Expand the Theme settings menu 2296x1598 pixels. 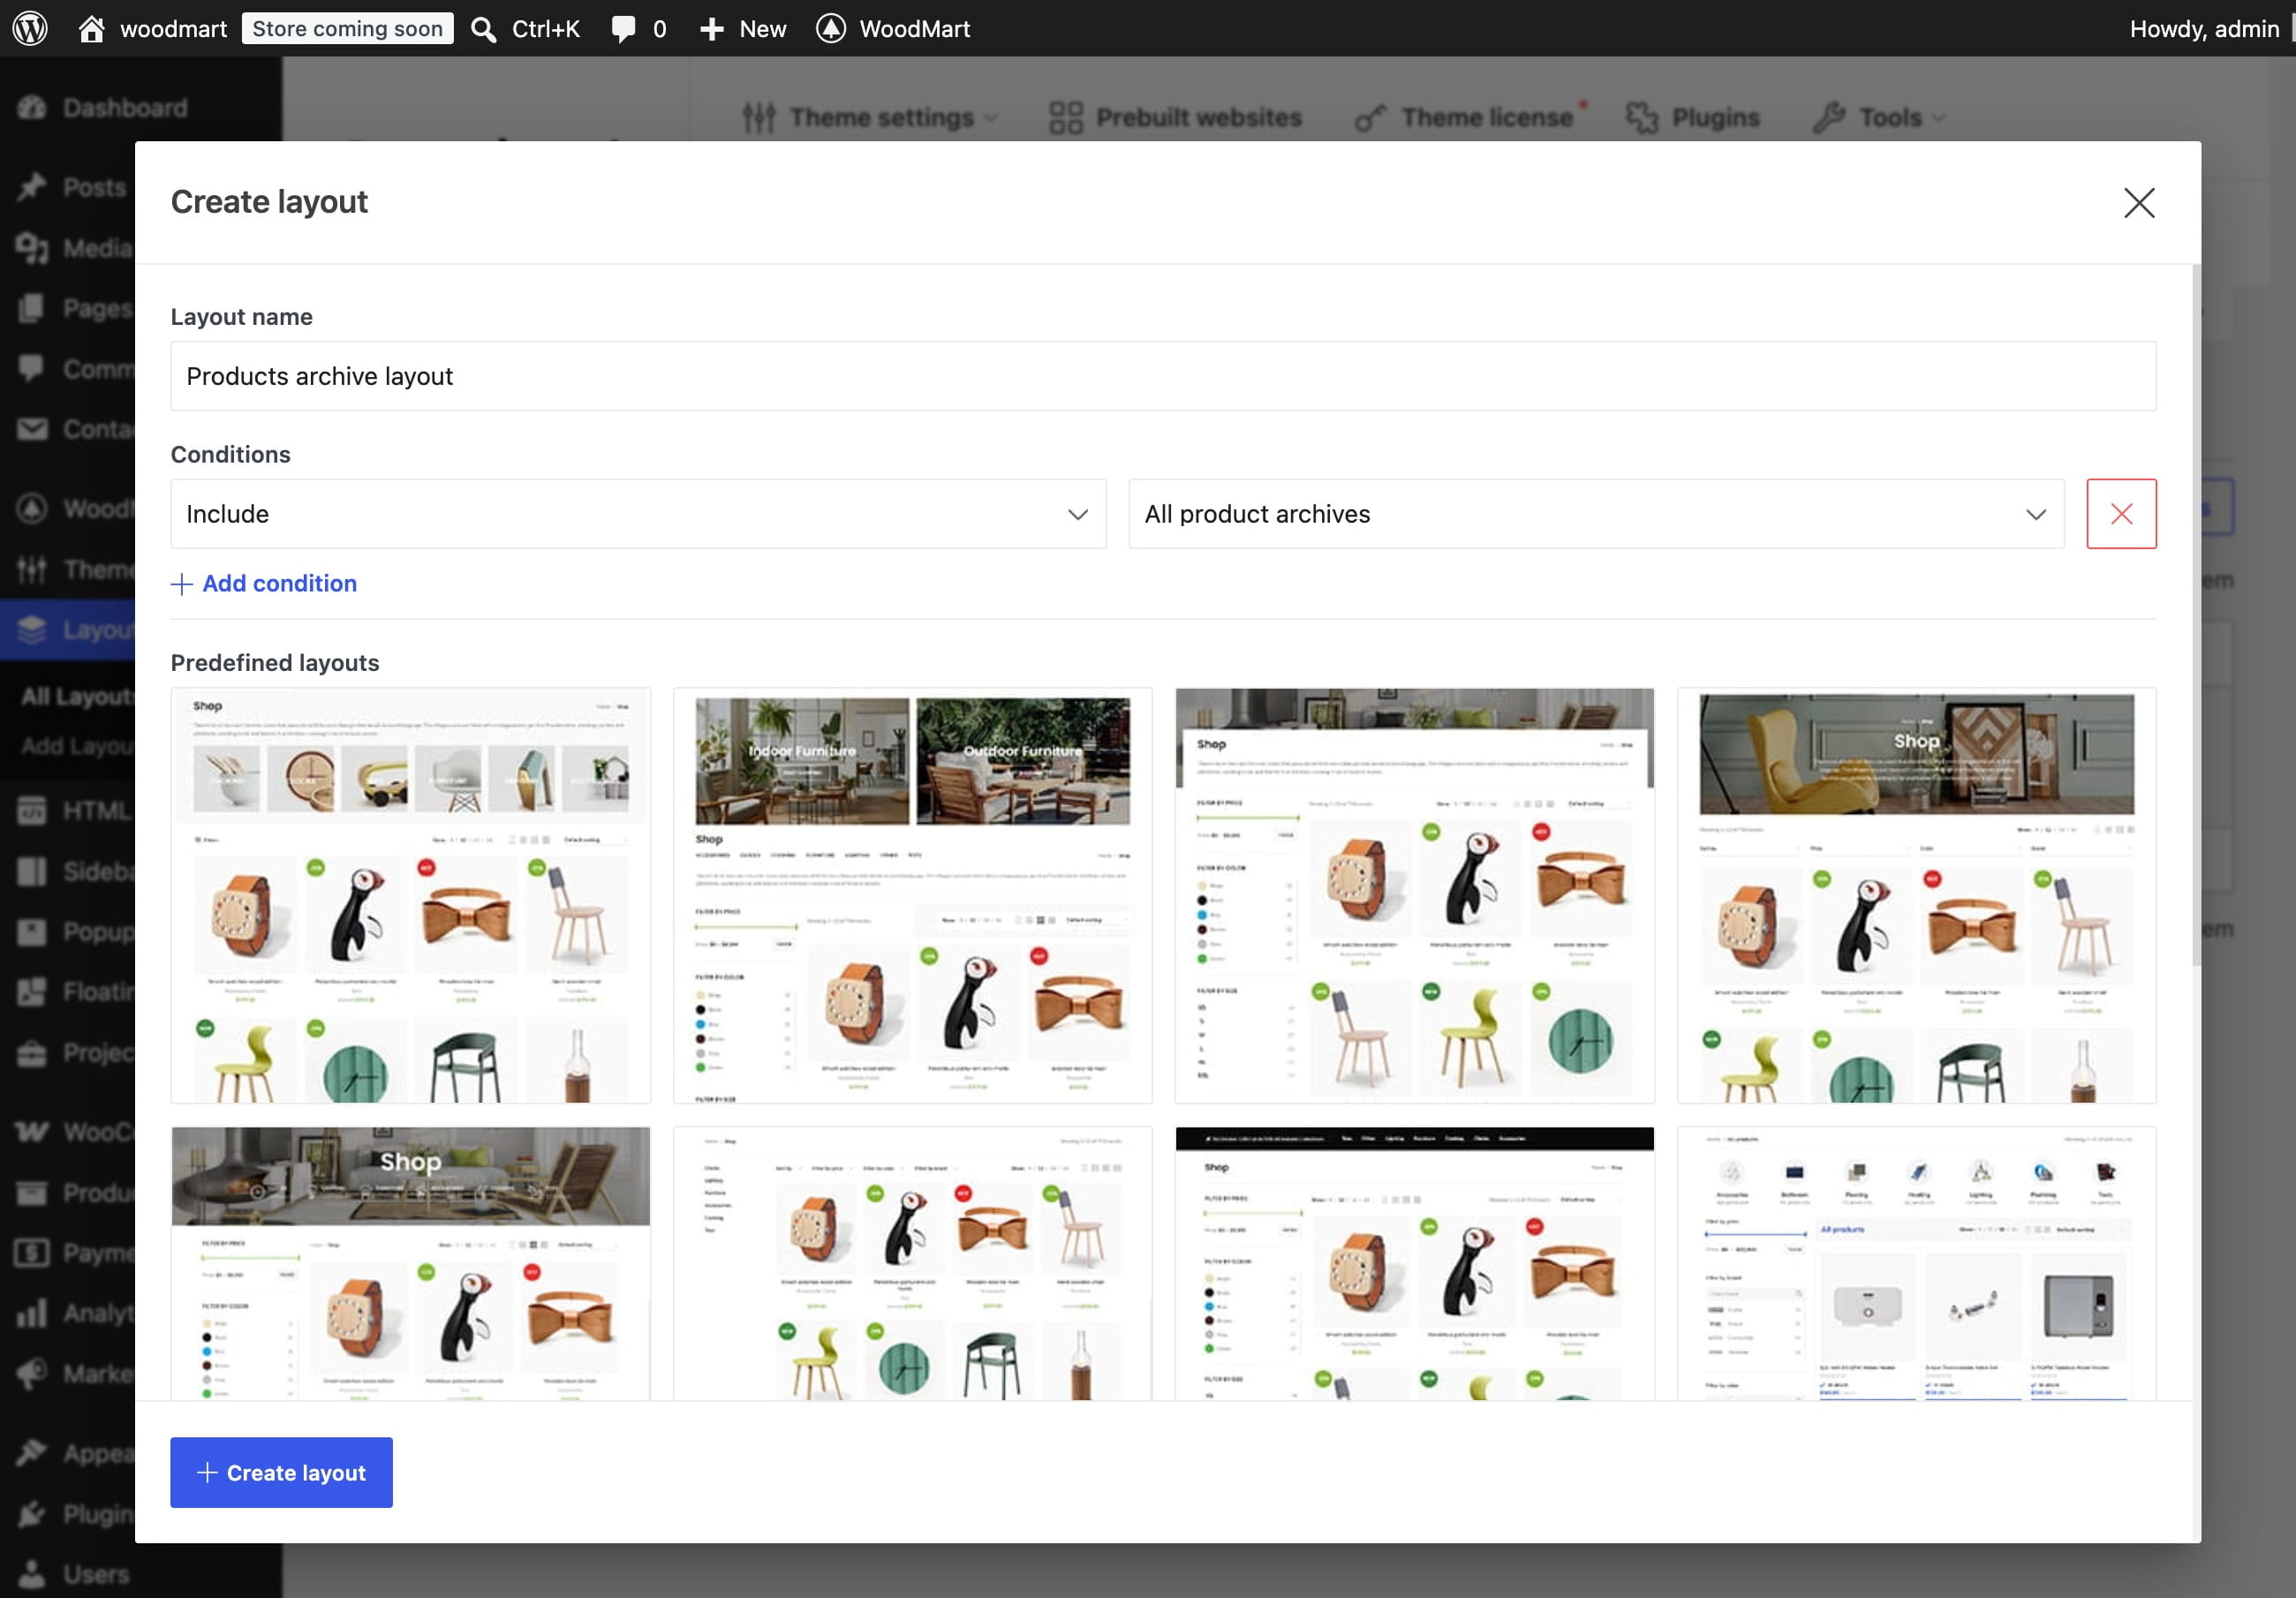click(870, 117)
